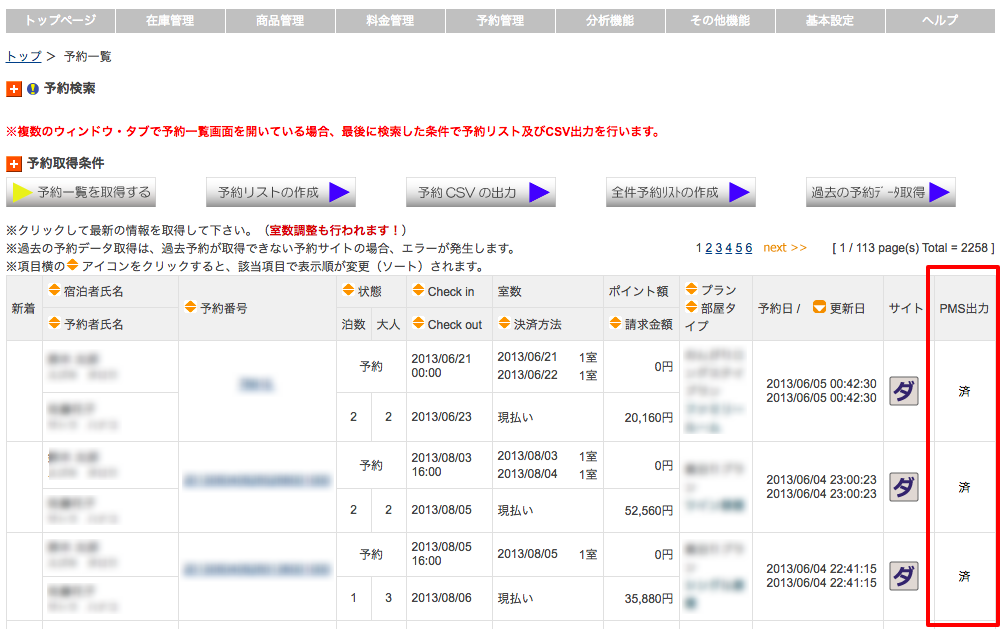The width and height of the screenshot is (1004, 629).
Task: Open トップページ menu tab
Action: (x=61, y=20)
